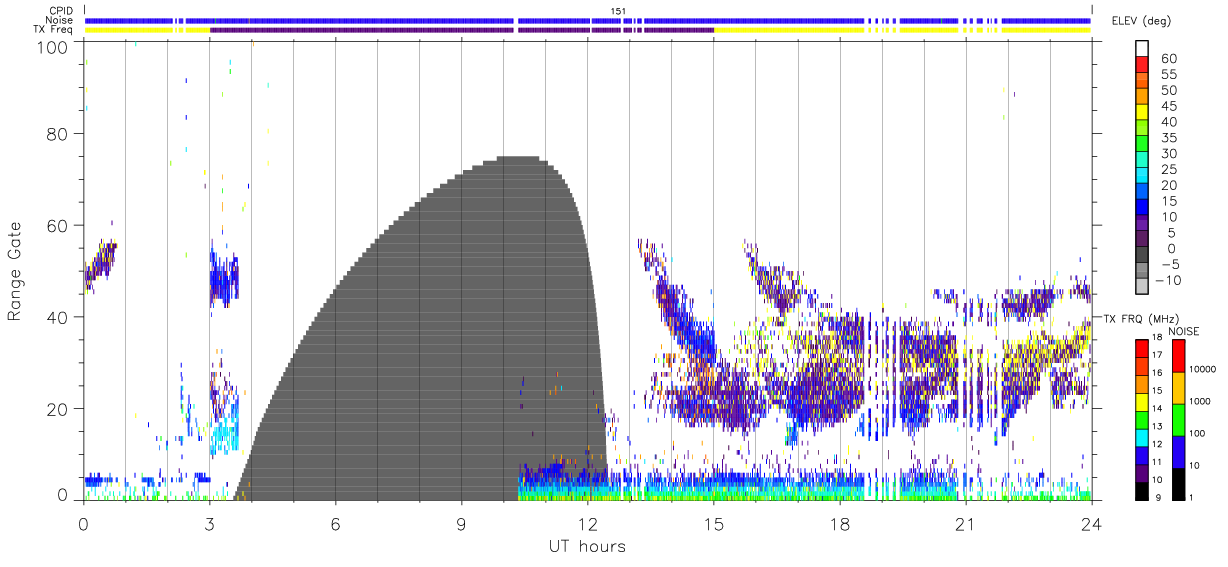Select the 100 label on NOISE scale

[x=1197, y=433]
